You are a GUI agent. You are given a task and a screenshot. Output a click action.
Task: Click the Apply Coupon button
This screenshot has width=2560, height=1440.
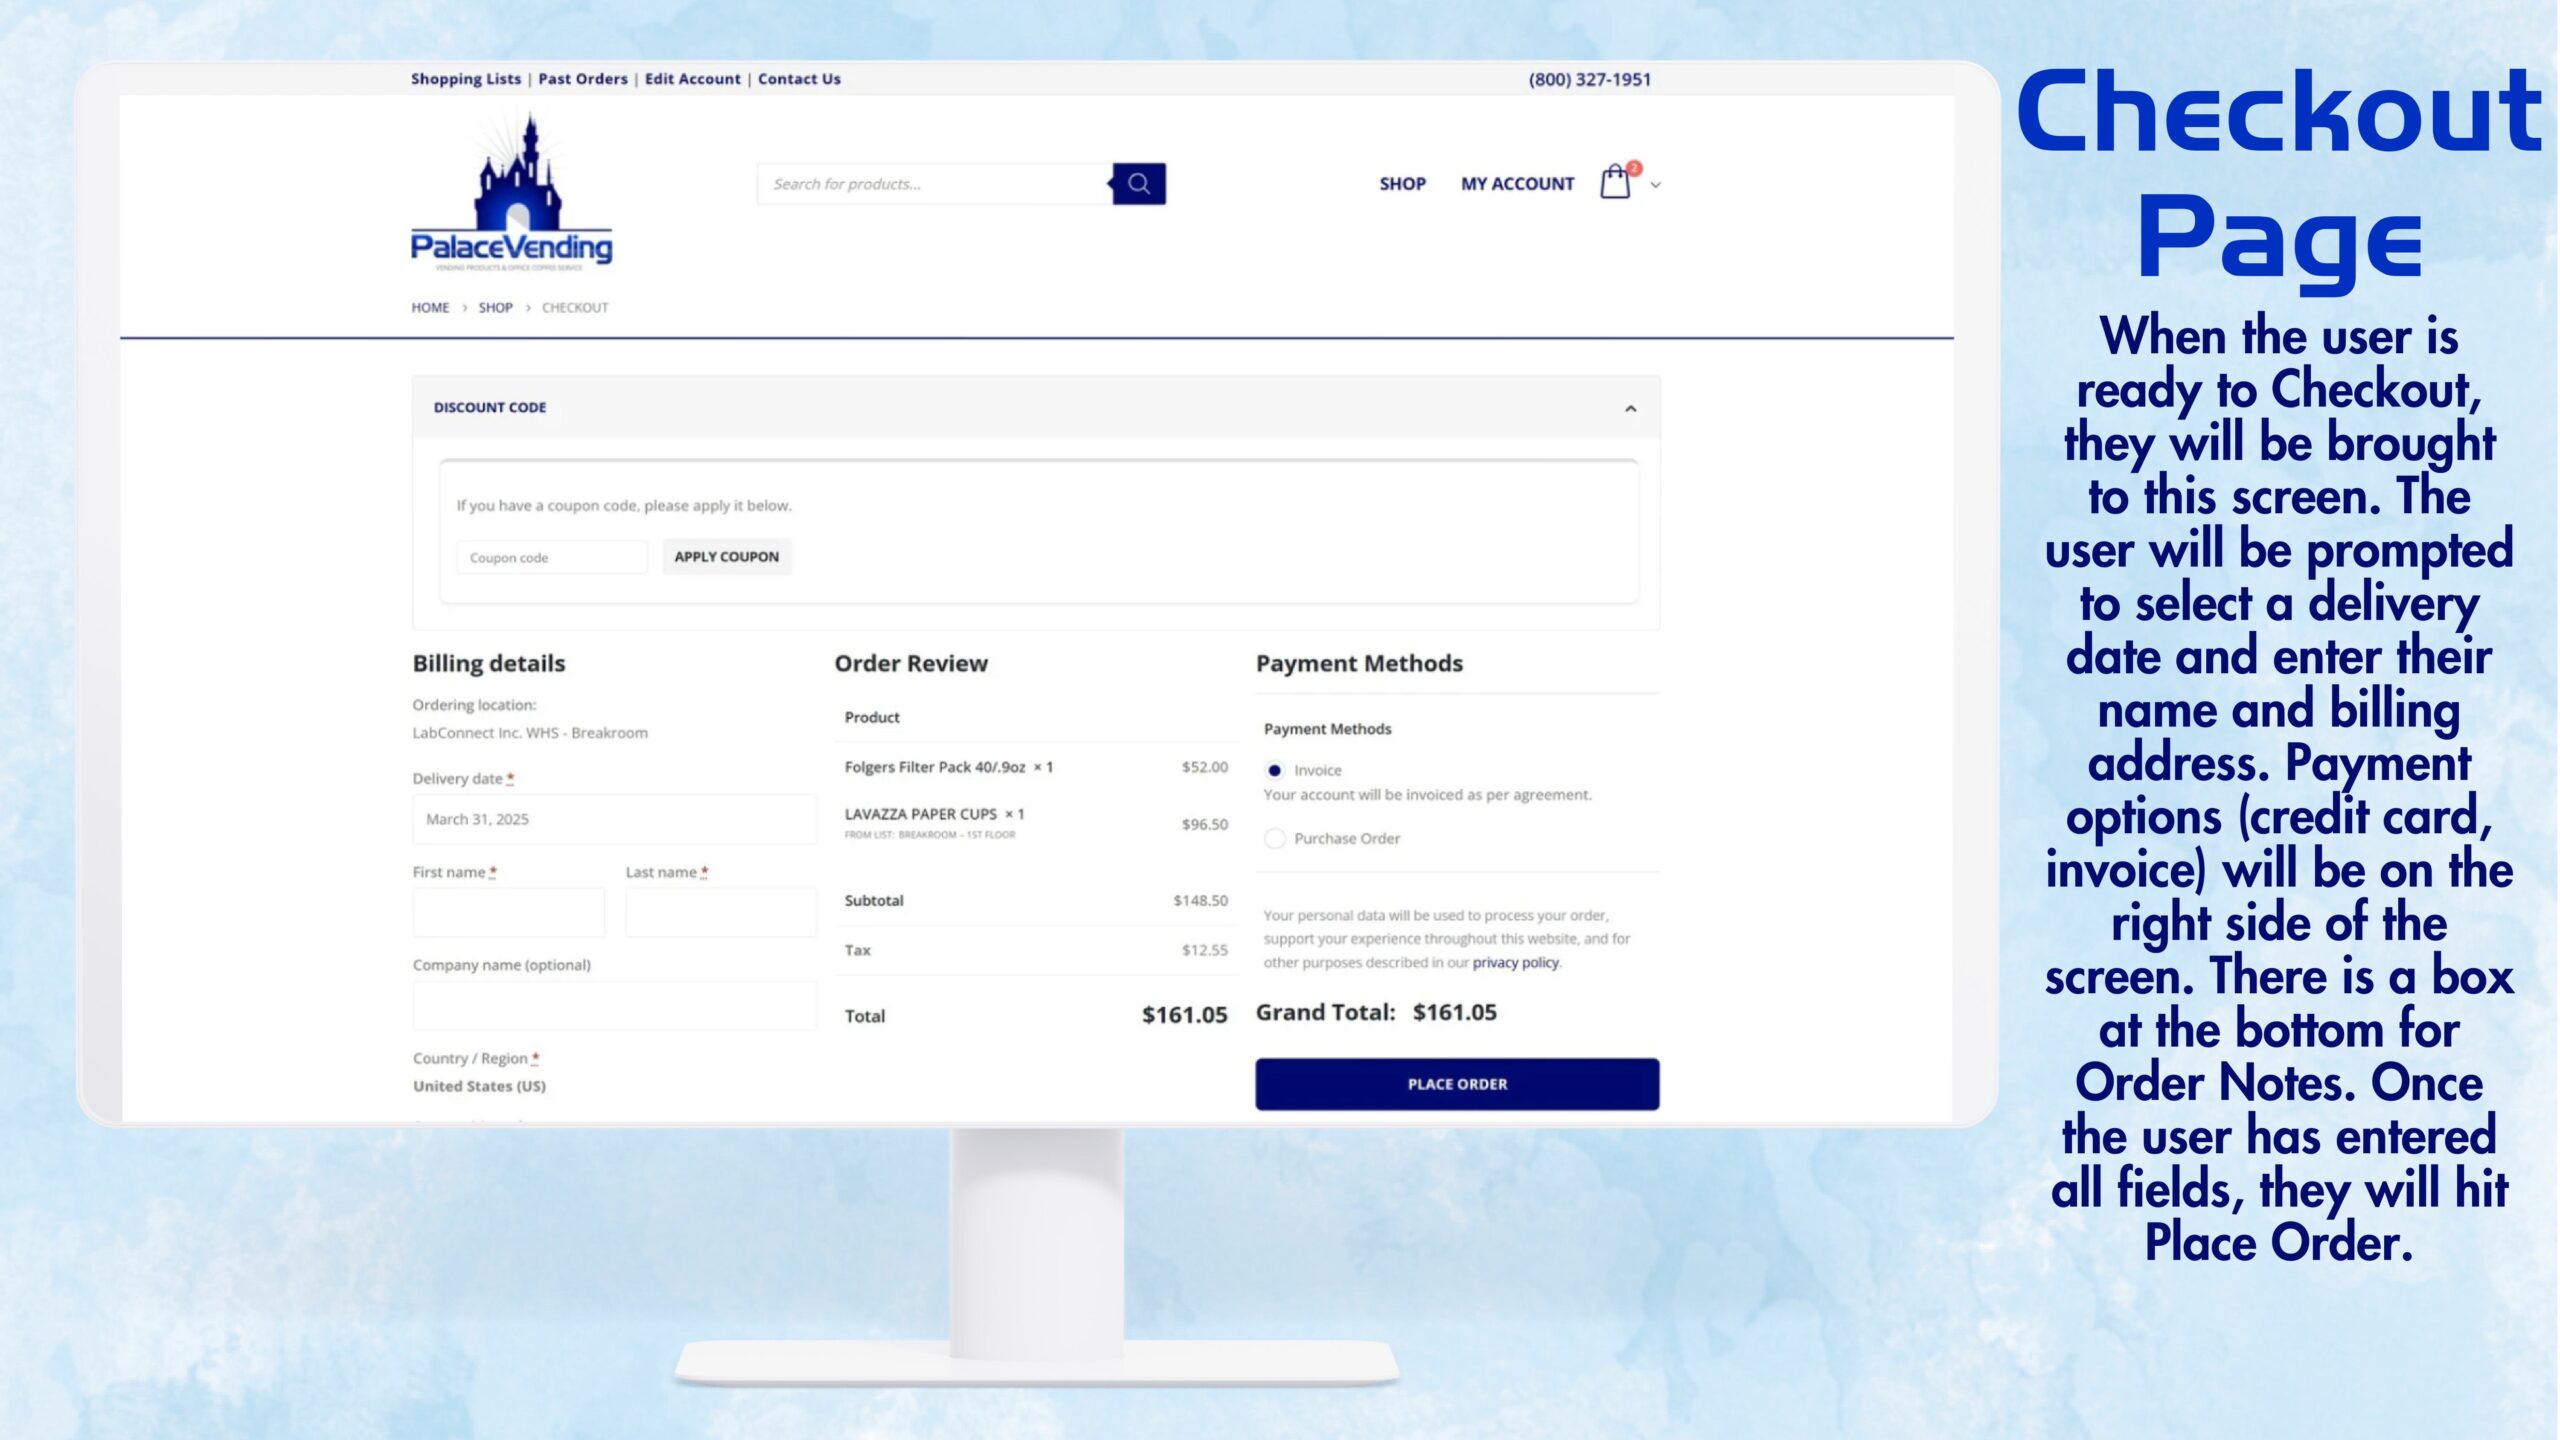click(726, 557)
